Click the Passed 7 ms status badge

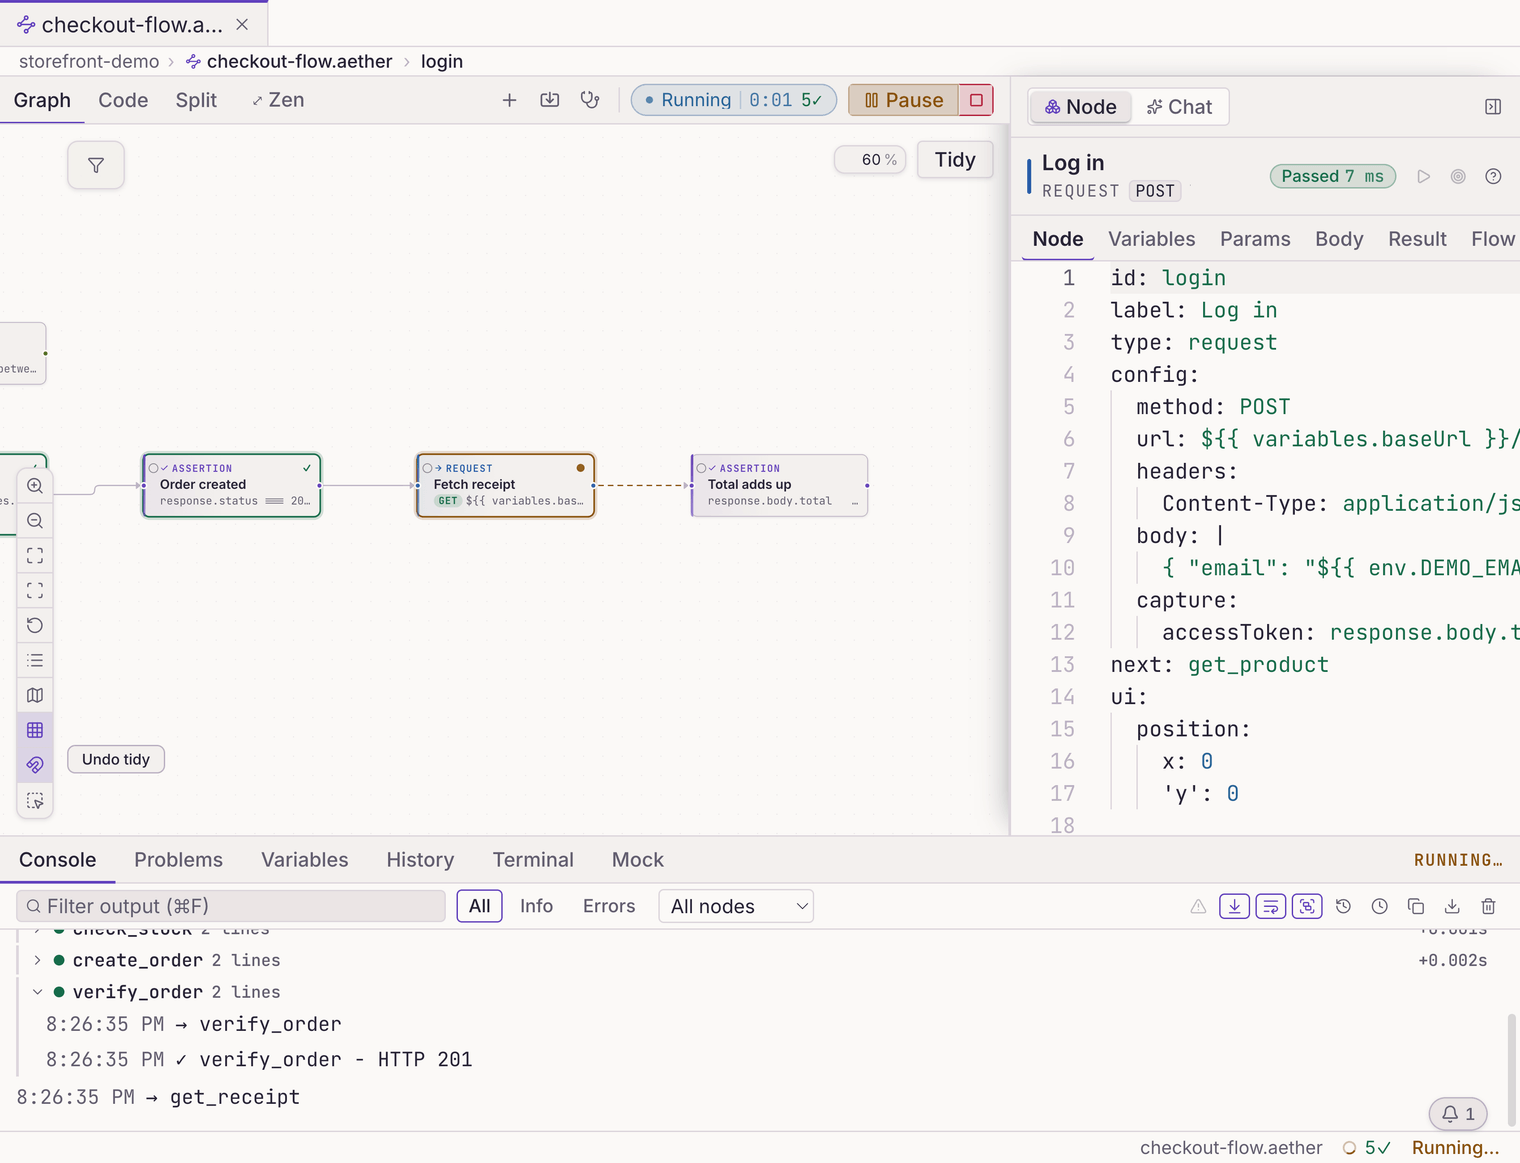(x=1333, y=177)
